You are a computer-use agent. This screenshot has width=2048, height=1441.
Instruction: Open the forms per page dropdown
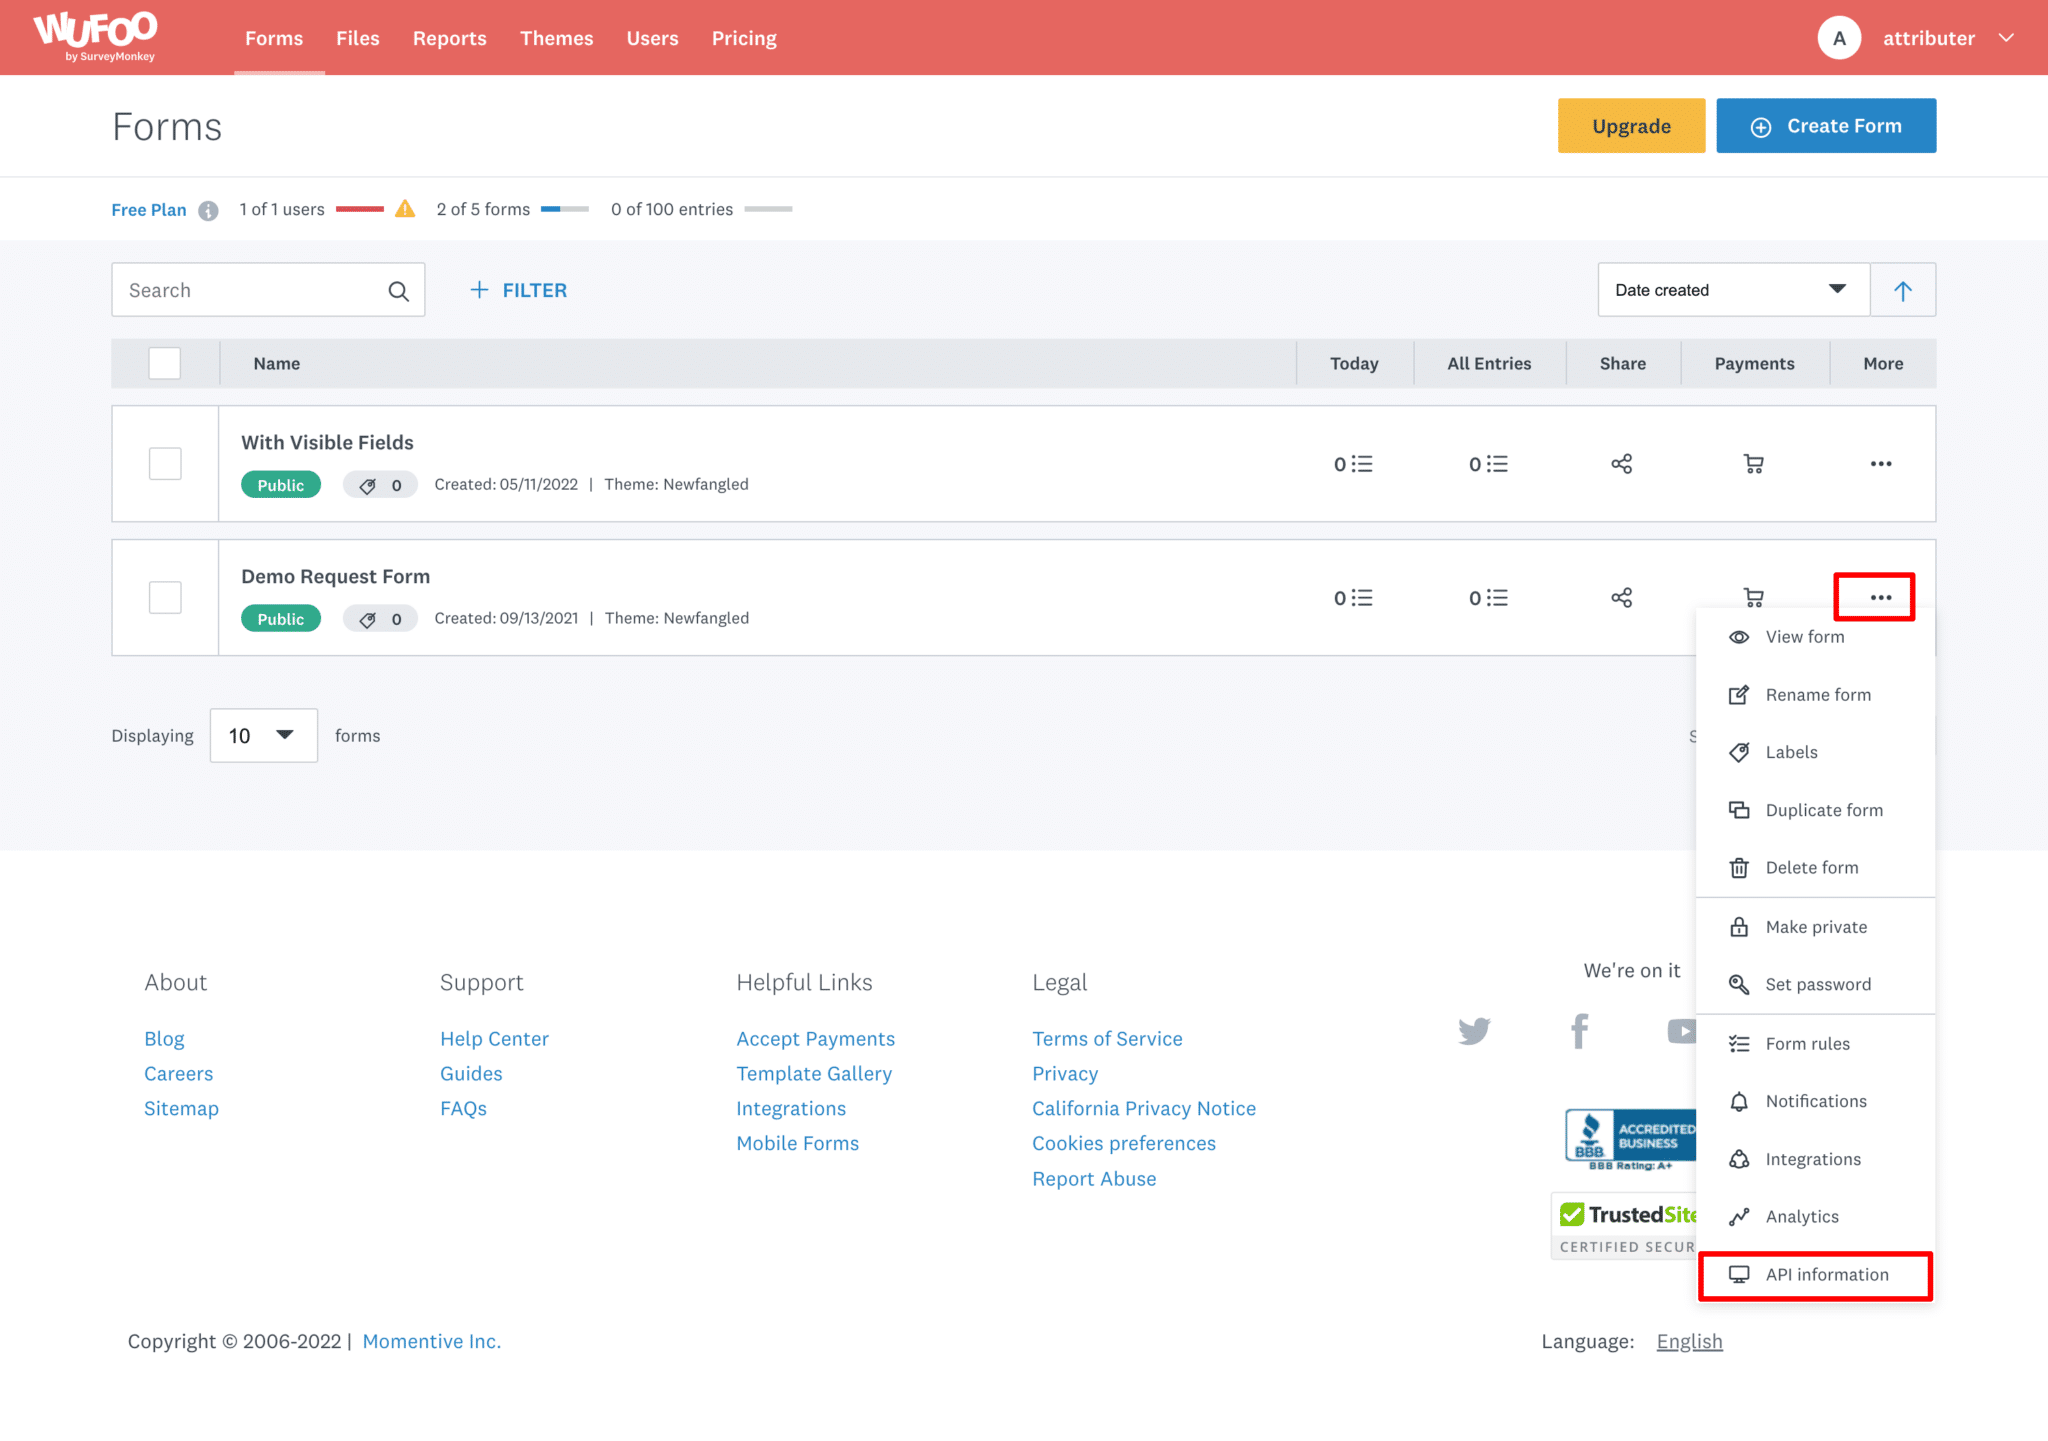[263, 735]
